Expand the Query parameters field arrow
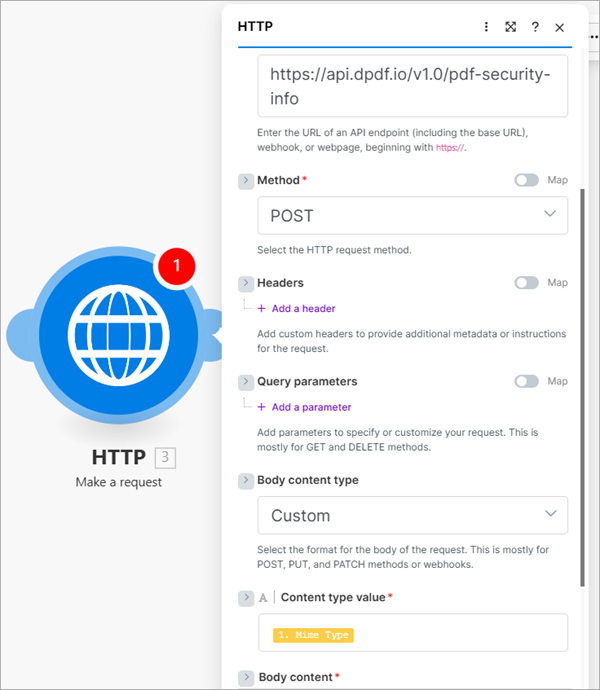The width and height of the screenshot is (600, 690). tap(245, 382)
